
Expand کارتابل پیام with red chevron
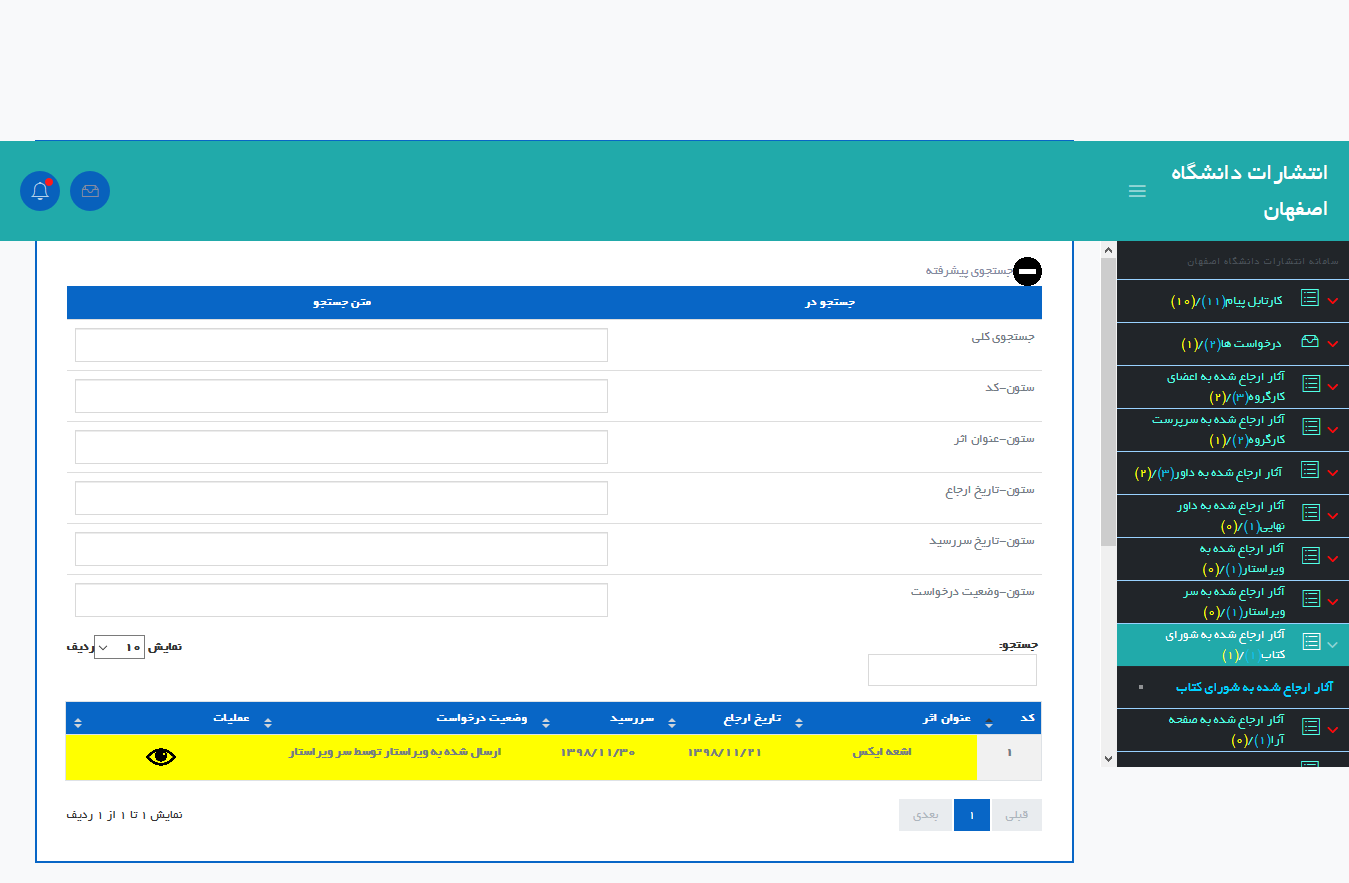pyautogui.click(x=1333, y=299)
